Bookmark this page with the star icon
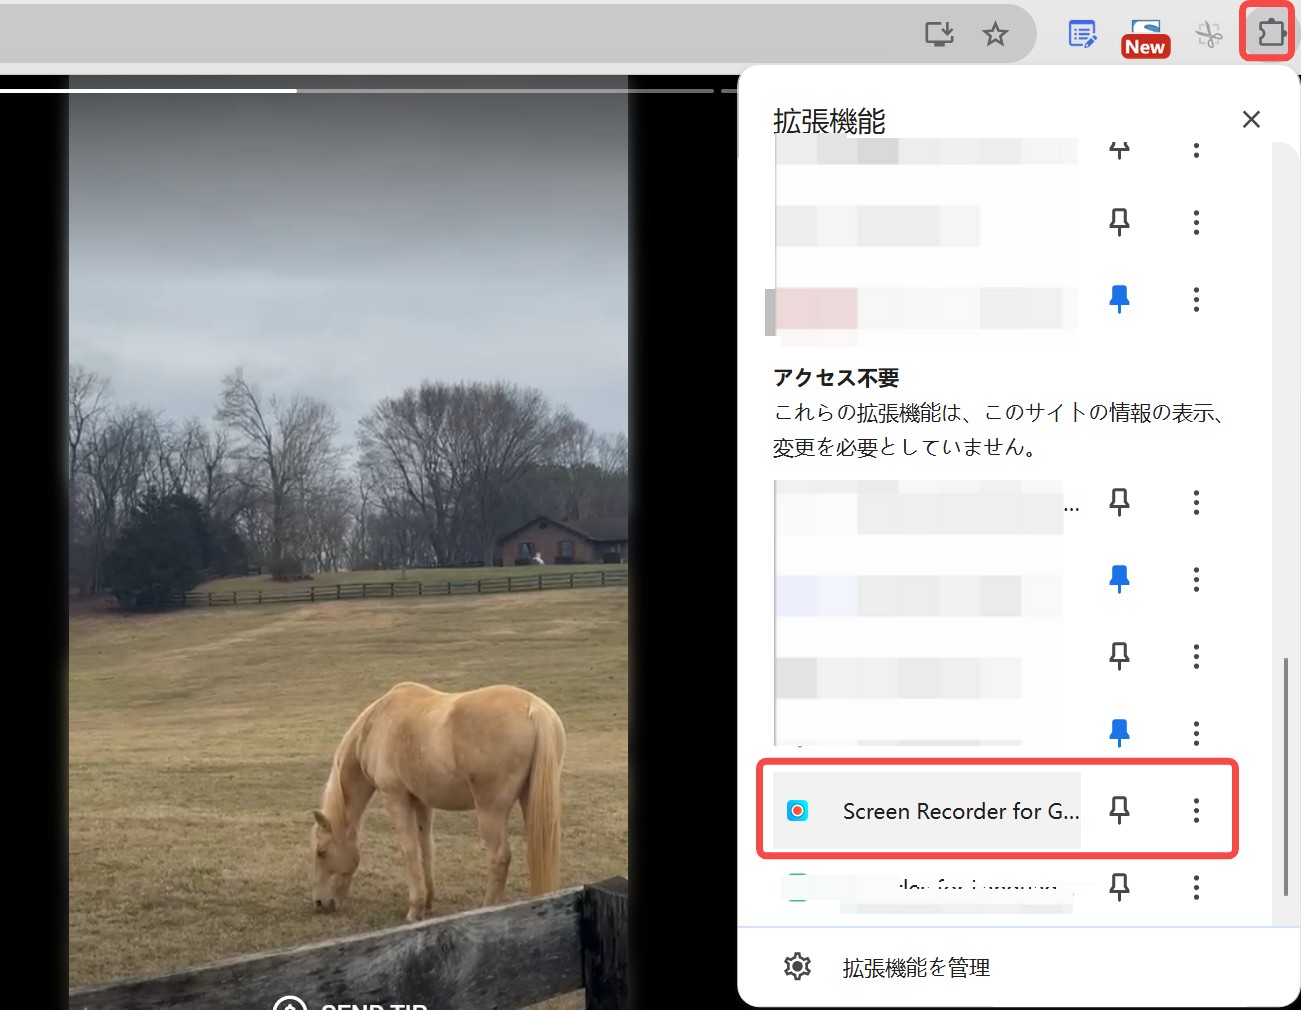The width and height of the screenshot is (1301, 1010). coord(995,34)
